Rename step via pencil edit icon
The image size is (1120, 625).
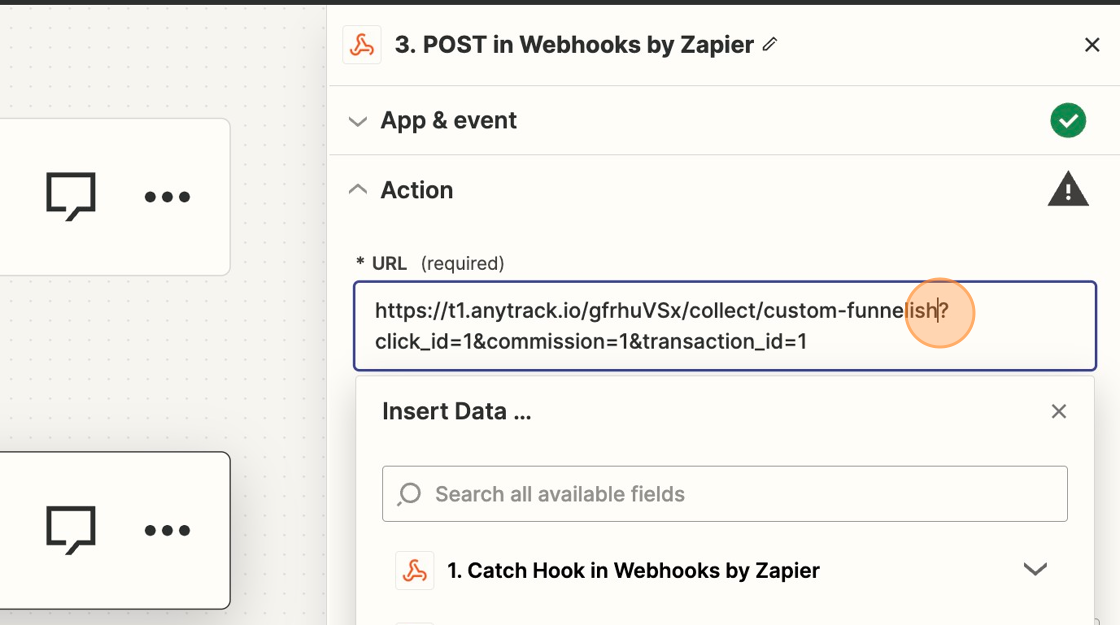769,44
